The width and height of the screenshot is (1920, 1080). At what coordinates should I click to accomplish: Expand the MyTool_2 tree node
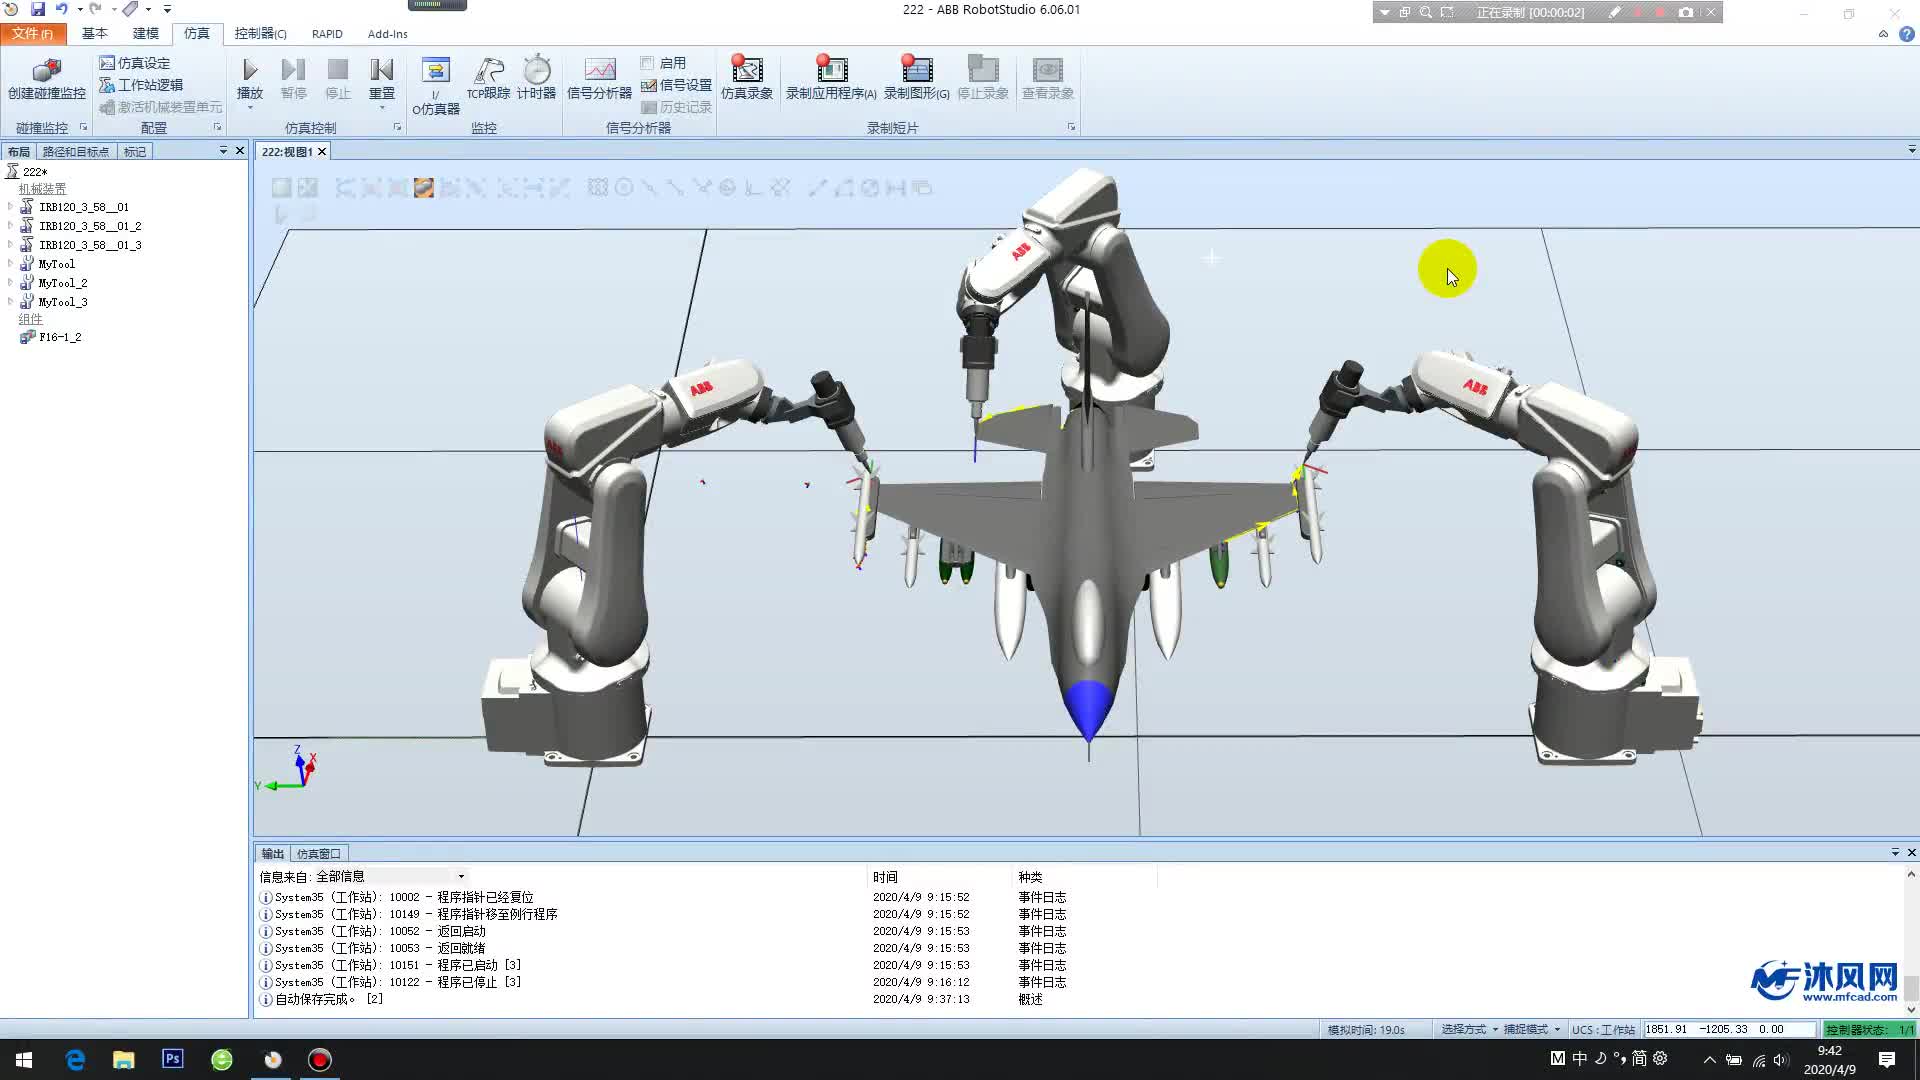10,283
